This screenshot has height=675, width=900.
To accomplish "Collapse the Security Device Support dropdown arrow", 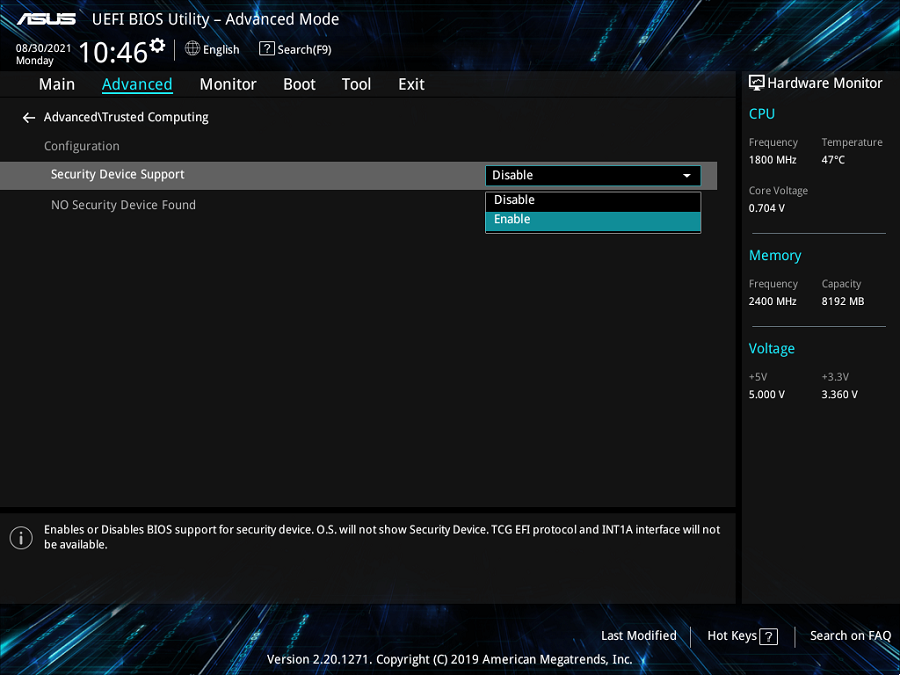I will (686, 176).
